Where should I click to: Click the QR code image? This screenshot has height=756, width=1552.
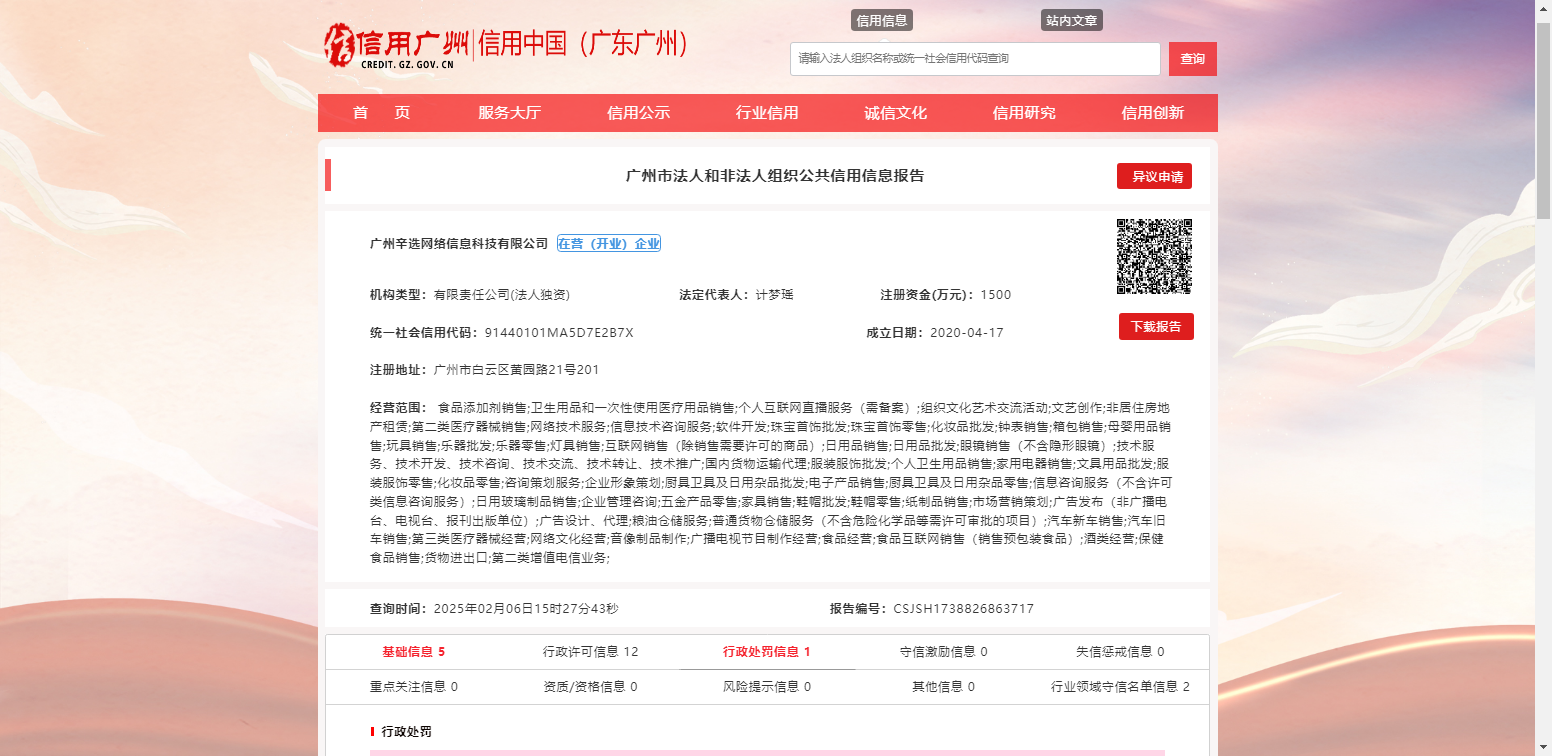click(1154, 256)
